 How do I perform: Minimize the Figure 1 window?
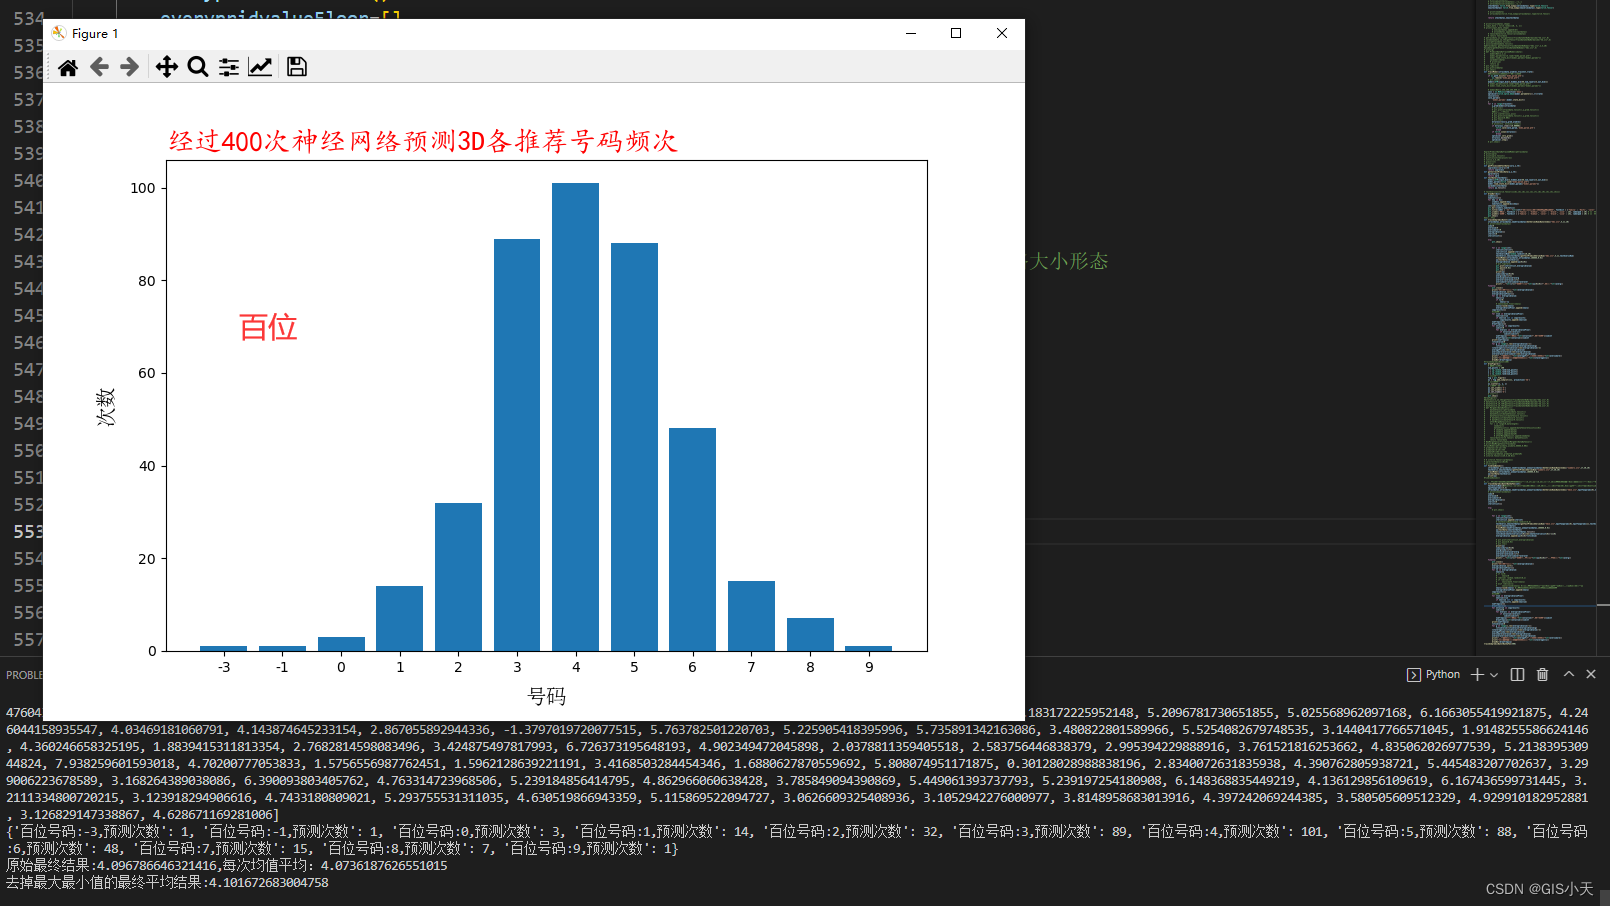click(911, 33)
